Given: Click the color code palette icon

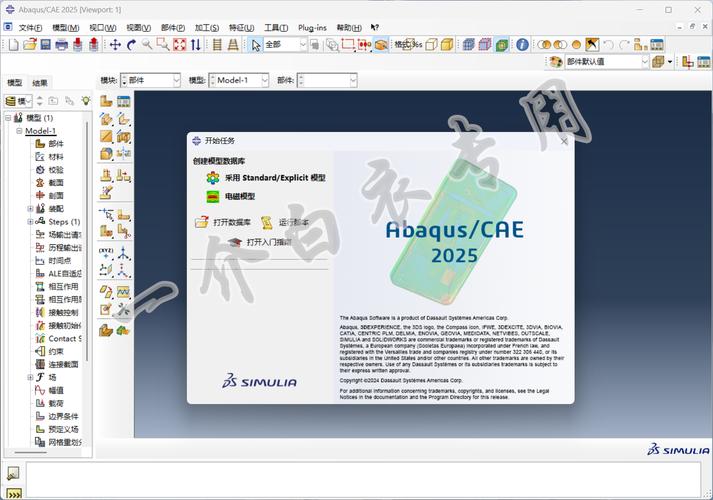Looking at the screenshot, I should [555, 62].
